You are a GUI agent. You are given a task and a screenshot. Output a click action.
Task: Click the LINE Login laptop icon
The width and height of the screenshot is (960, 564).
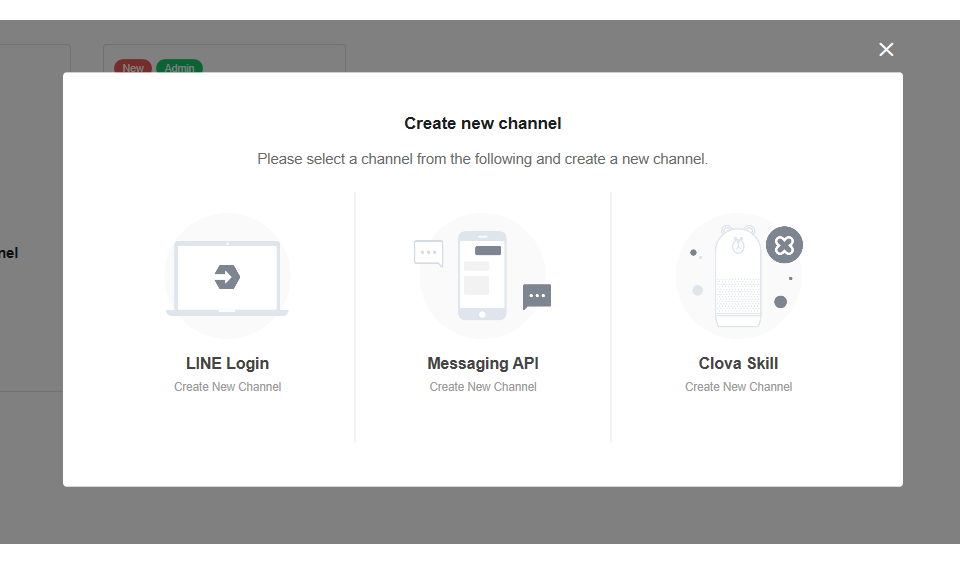227,276
